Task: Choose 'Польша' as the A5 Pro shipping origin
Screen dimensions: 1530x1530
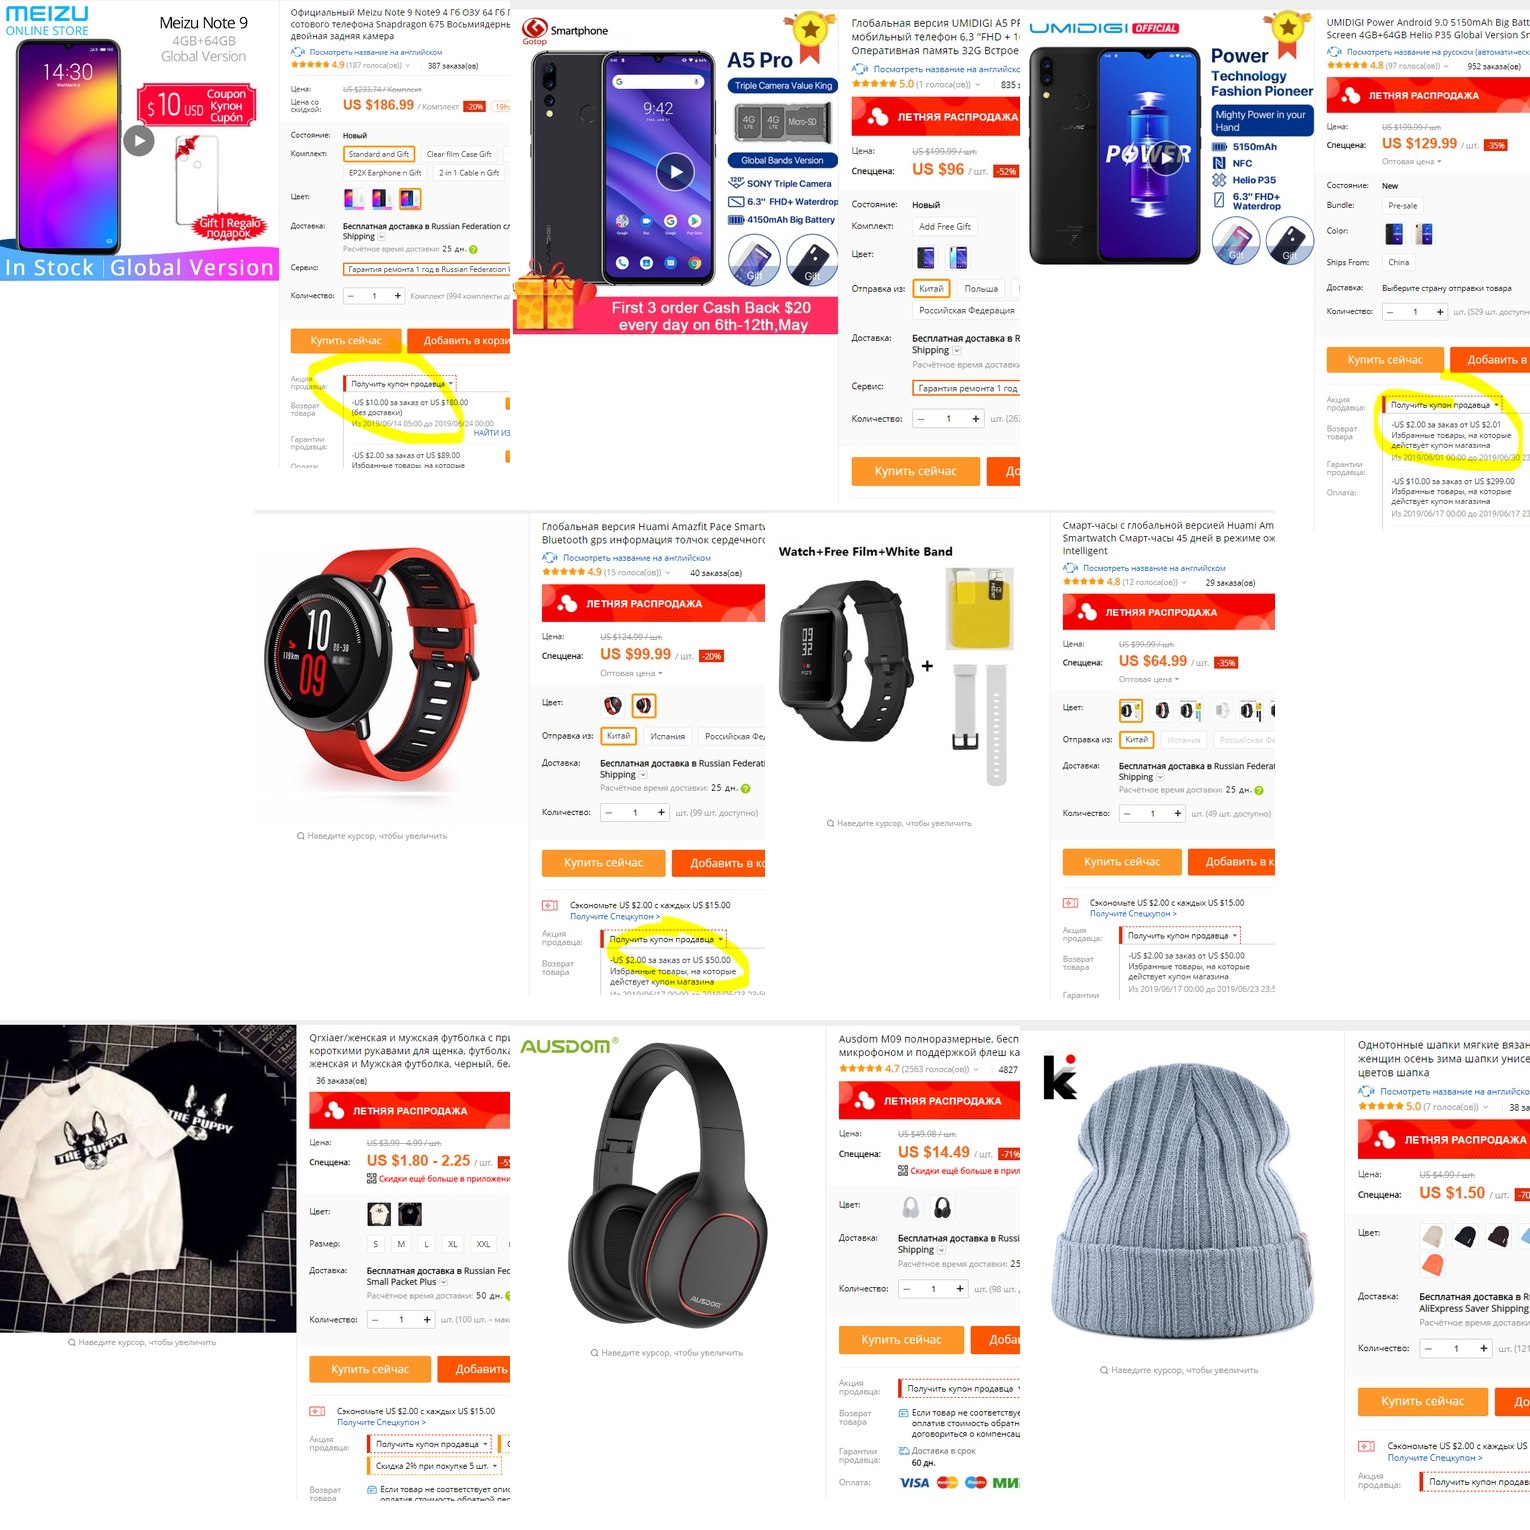Action: click(981, 289)
